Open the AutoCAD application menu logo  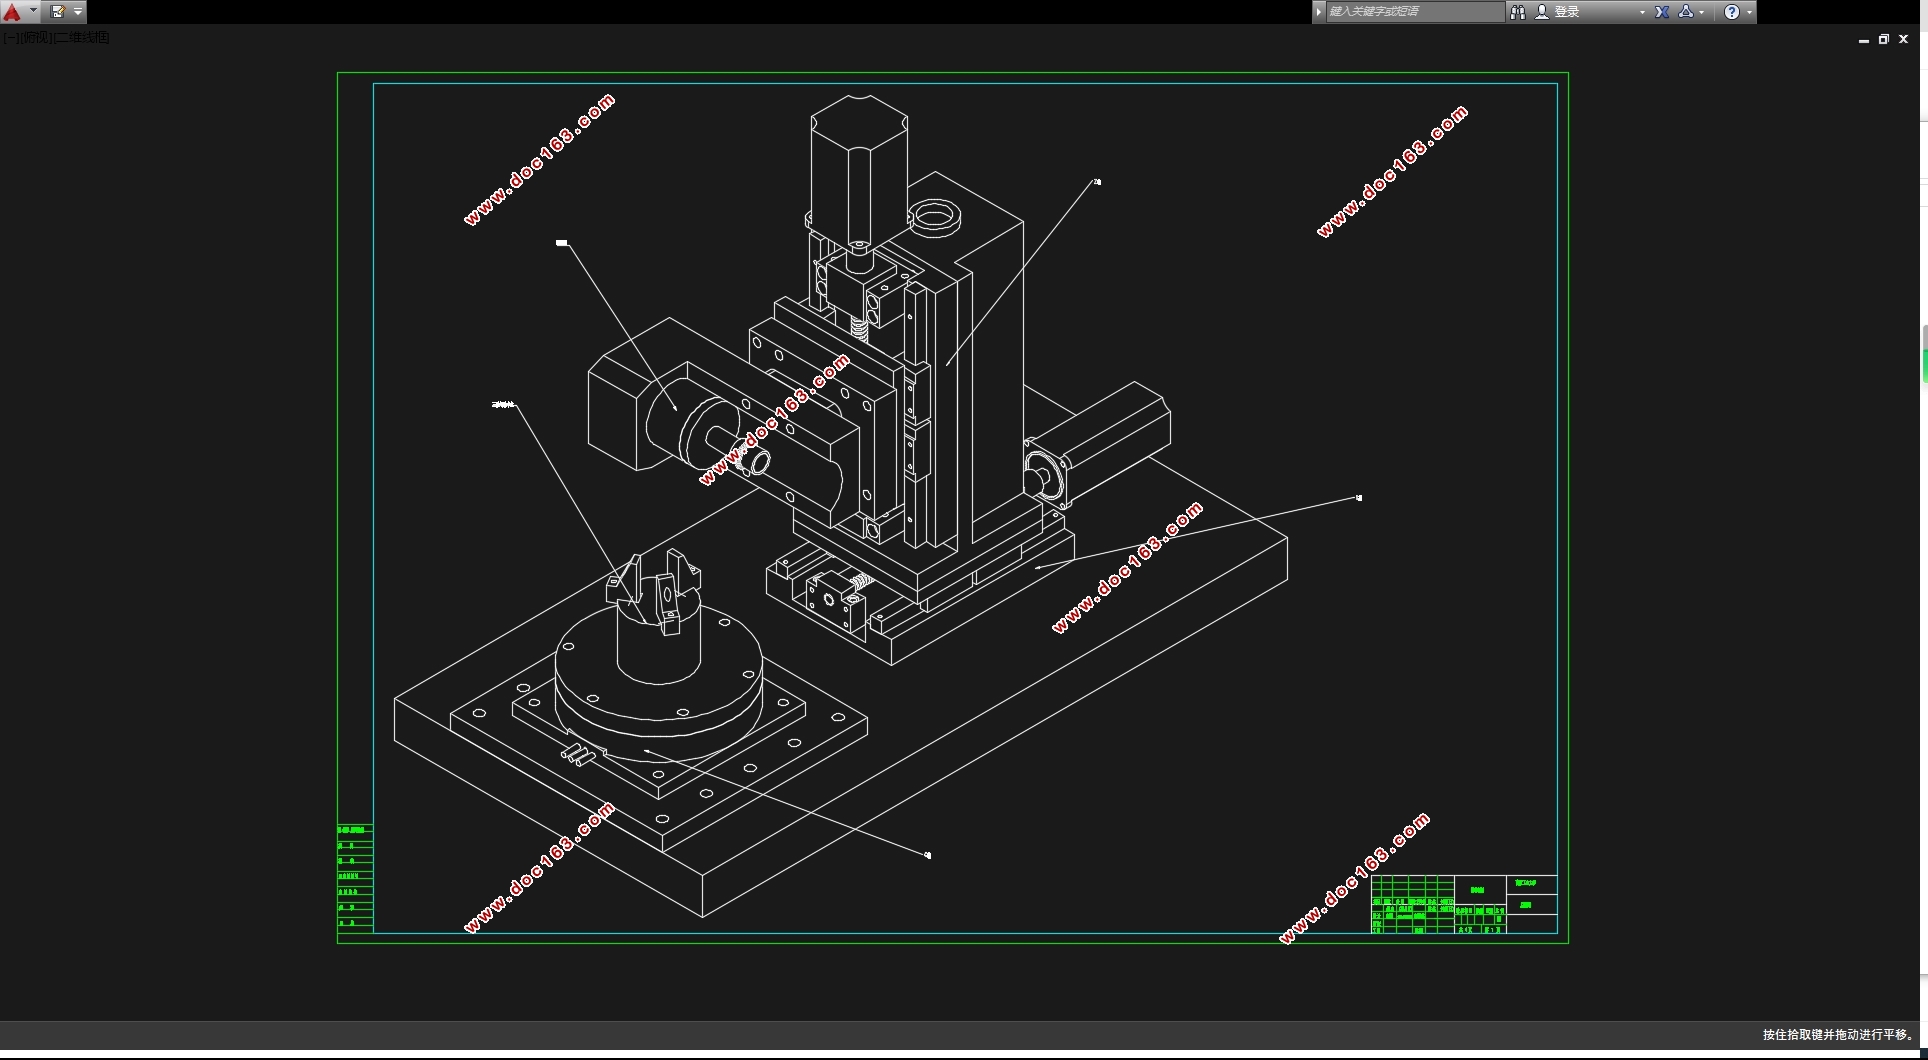12,12
